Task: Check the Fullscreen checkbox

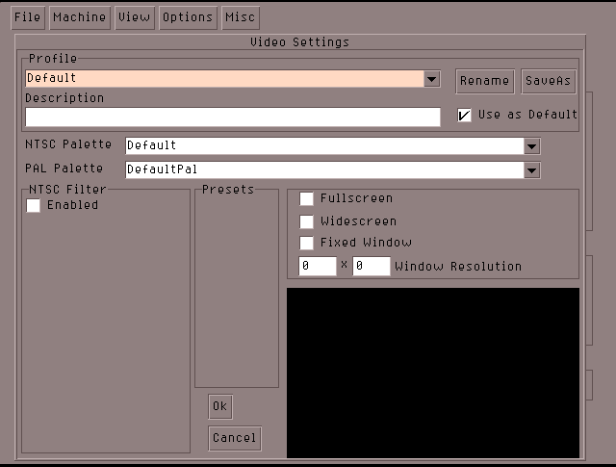Action: click(306, 199)
